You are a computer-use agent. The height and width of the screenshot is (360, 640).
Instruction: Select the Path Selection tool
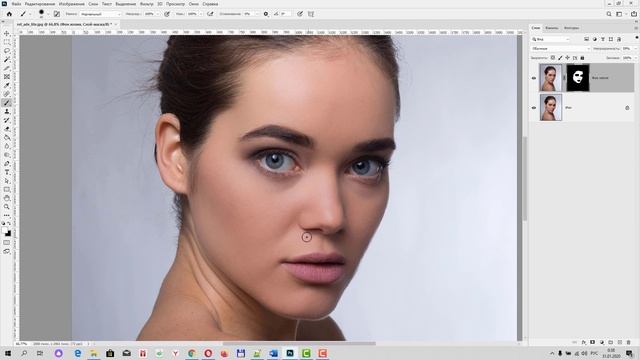click(x=7, y=181)
